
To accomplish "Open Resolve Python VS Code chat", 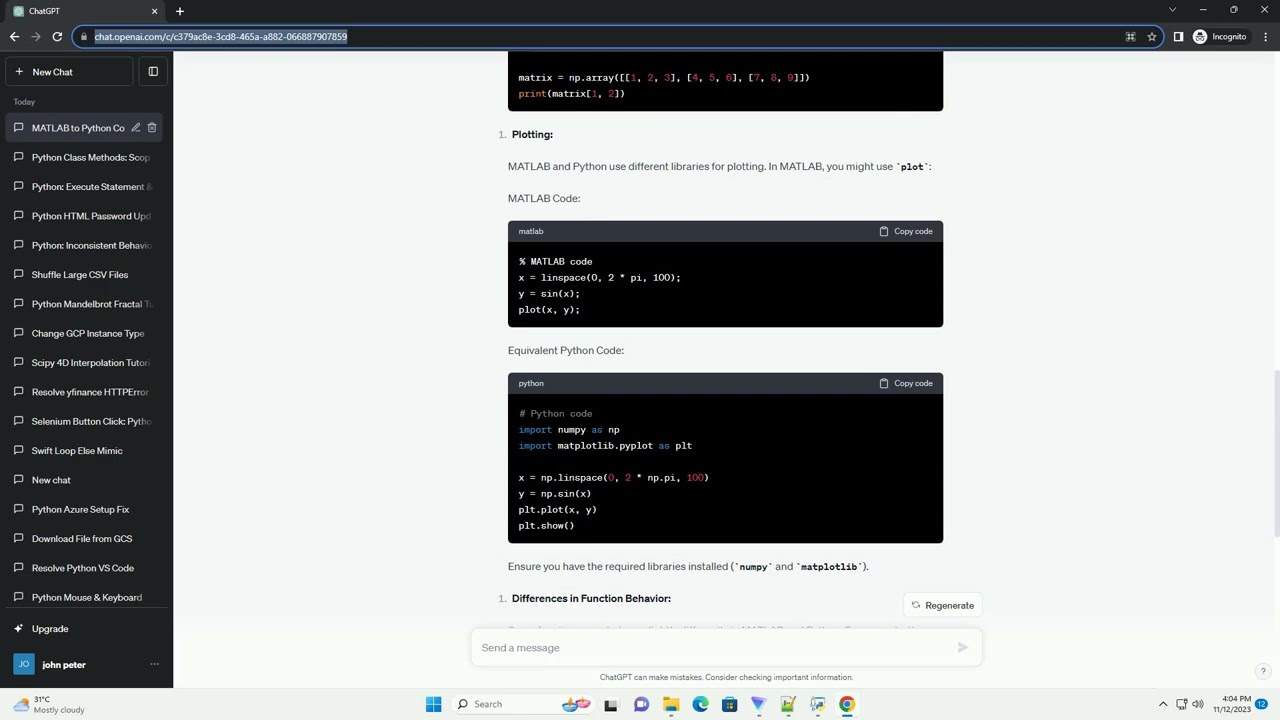I will pyautogui.click(x=86, y=568).
